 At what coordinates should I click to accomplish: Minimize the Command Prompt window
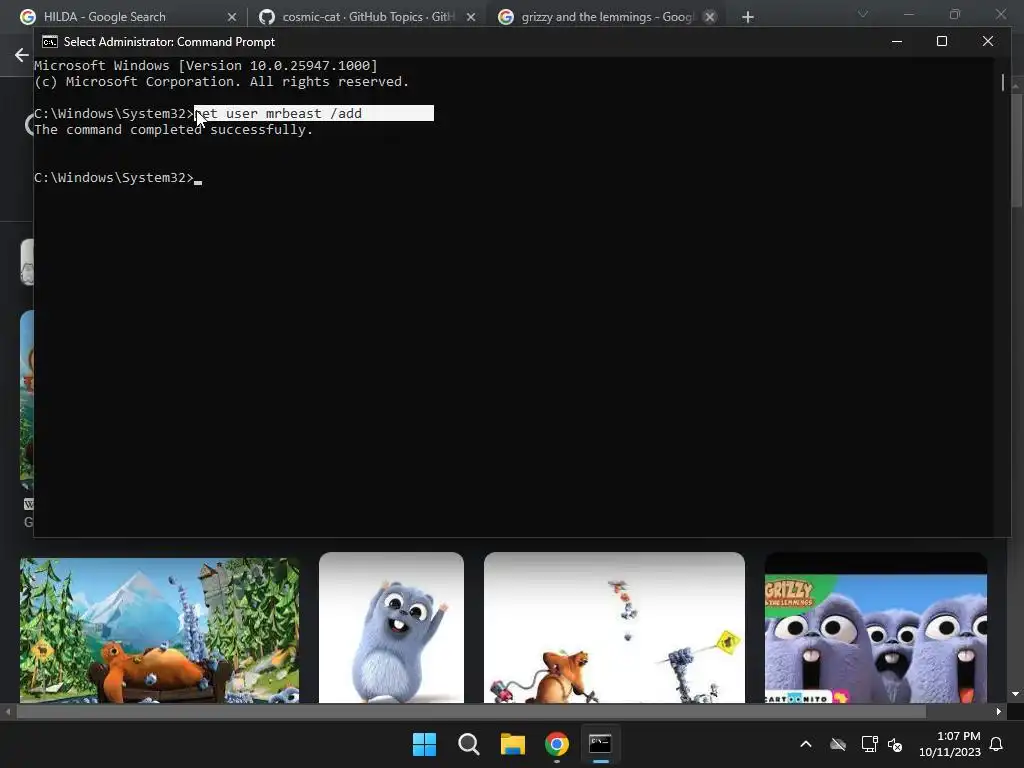(x=897, y=41)
